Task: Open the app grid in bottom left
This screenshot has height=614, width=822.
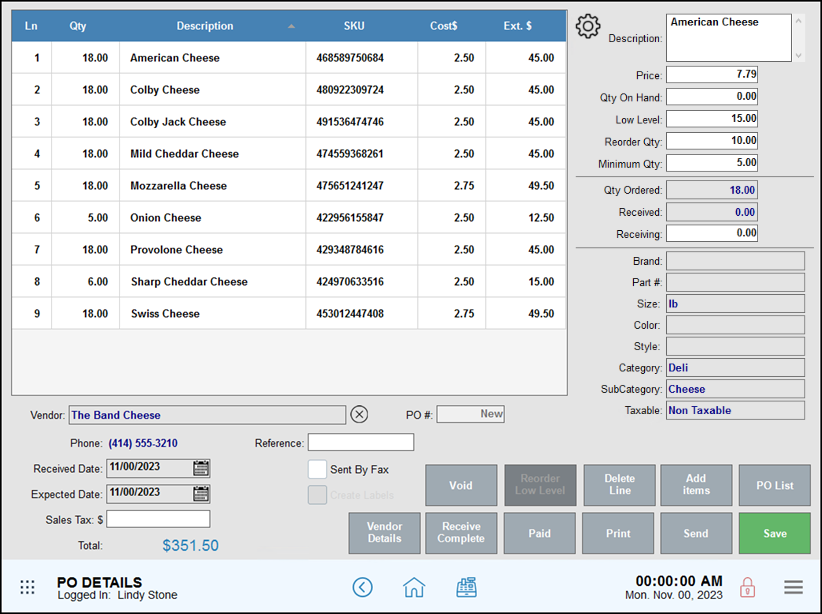Action: click(25, 587)
